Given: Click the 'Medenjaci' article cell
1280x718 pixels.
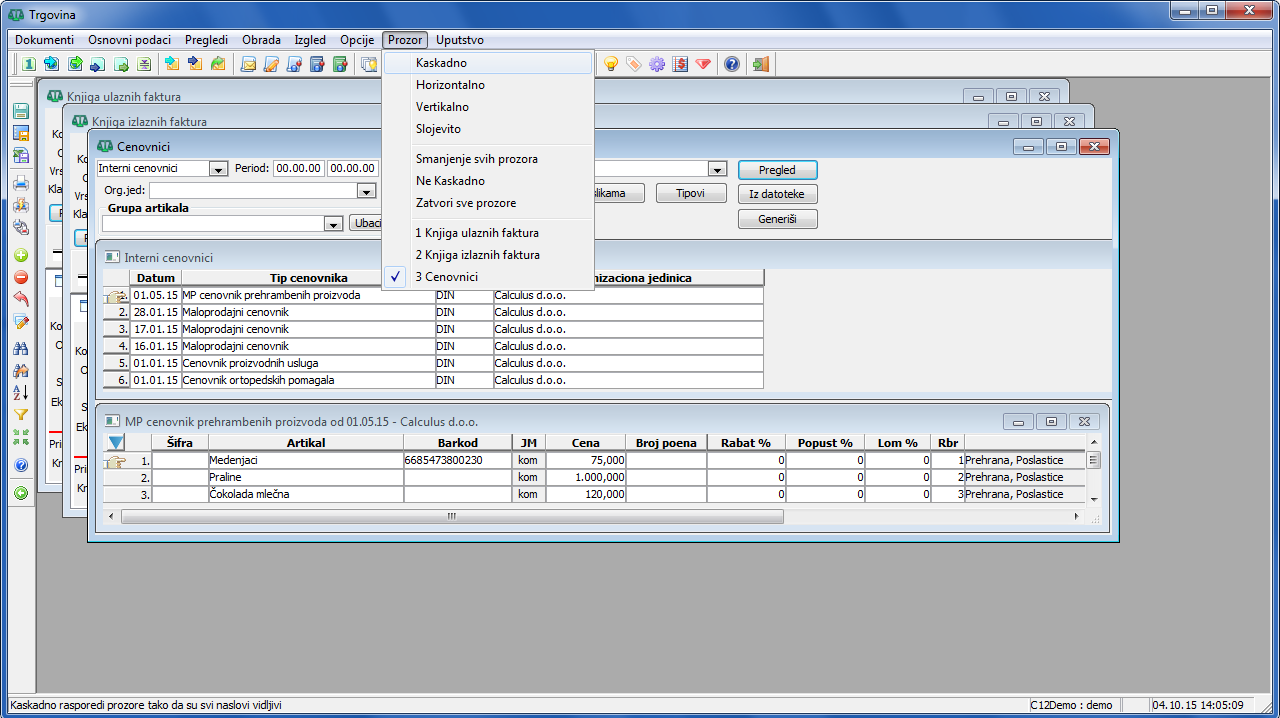Looking at the screenshot, I should coord(306,460).
